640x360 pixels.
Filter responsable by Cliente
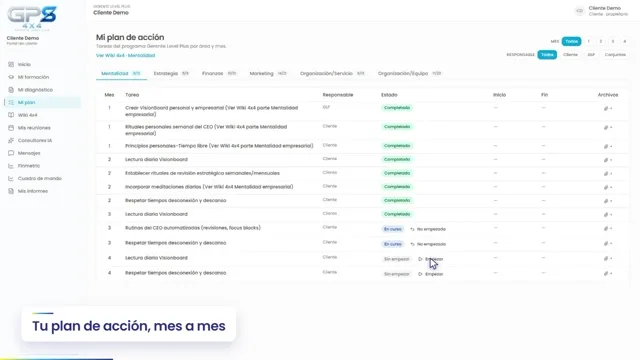click(x=570, y=55)
